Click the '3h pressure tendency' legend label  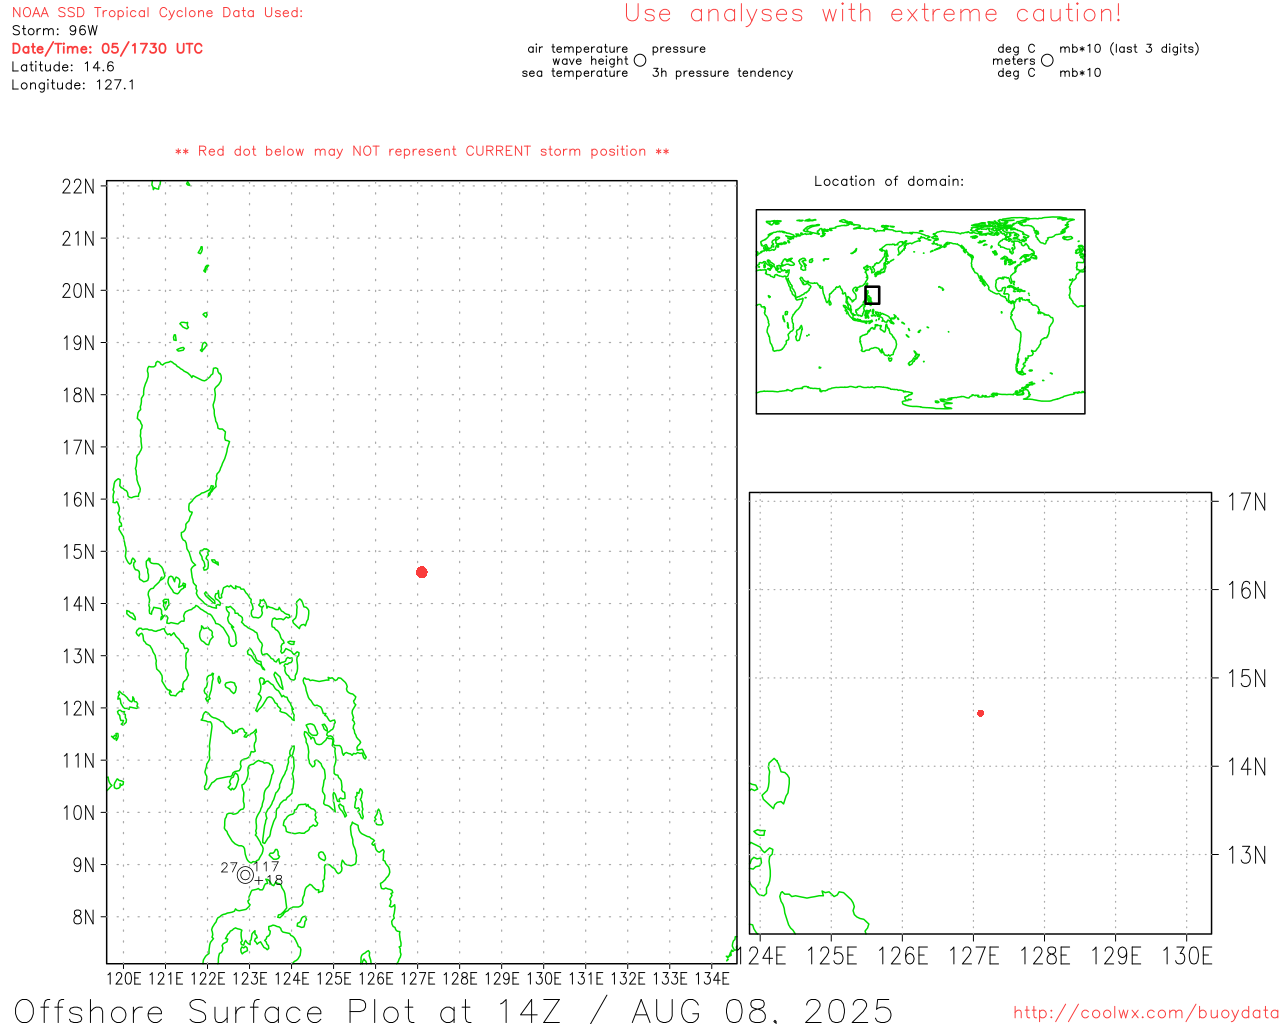722,73
